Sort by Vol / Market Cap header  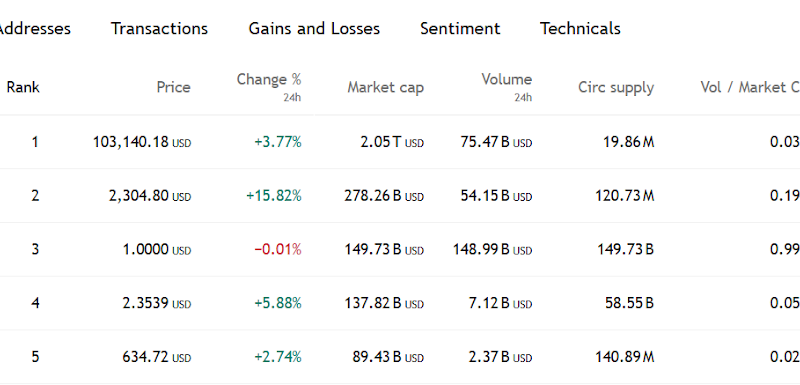click(x=750, y=87)
